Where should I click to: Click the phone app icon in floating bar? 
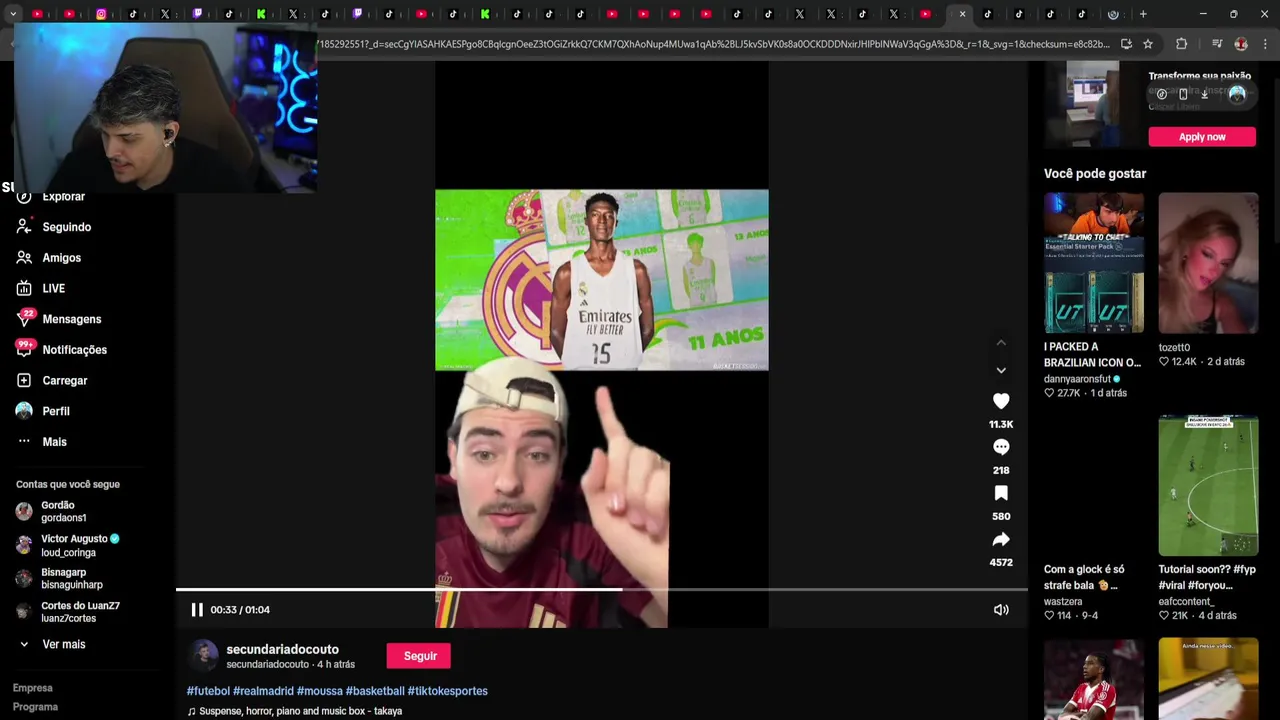point(1183,94)
